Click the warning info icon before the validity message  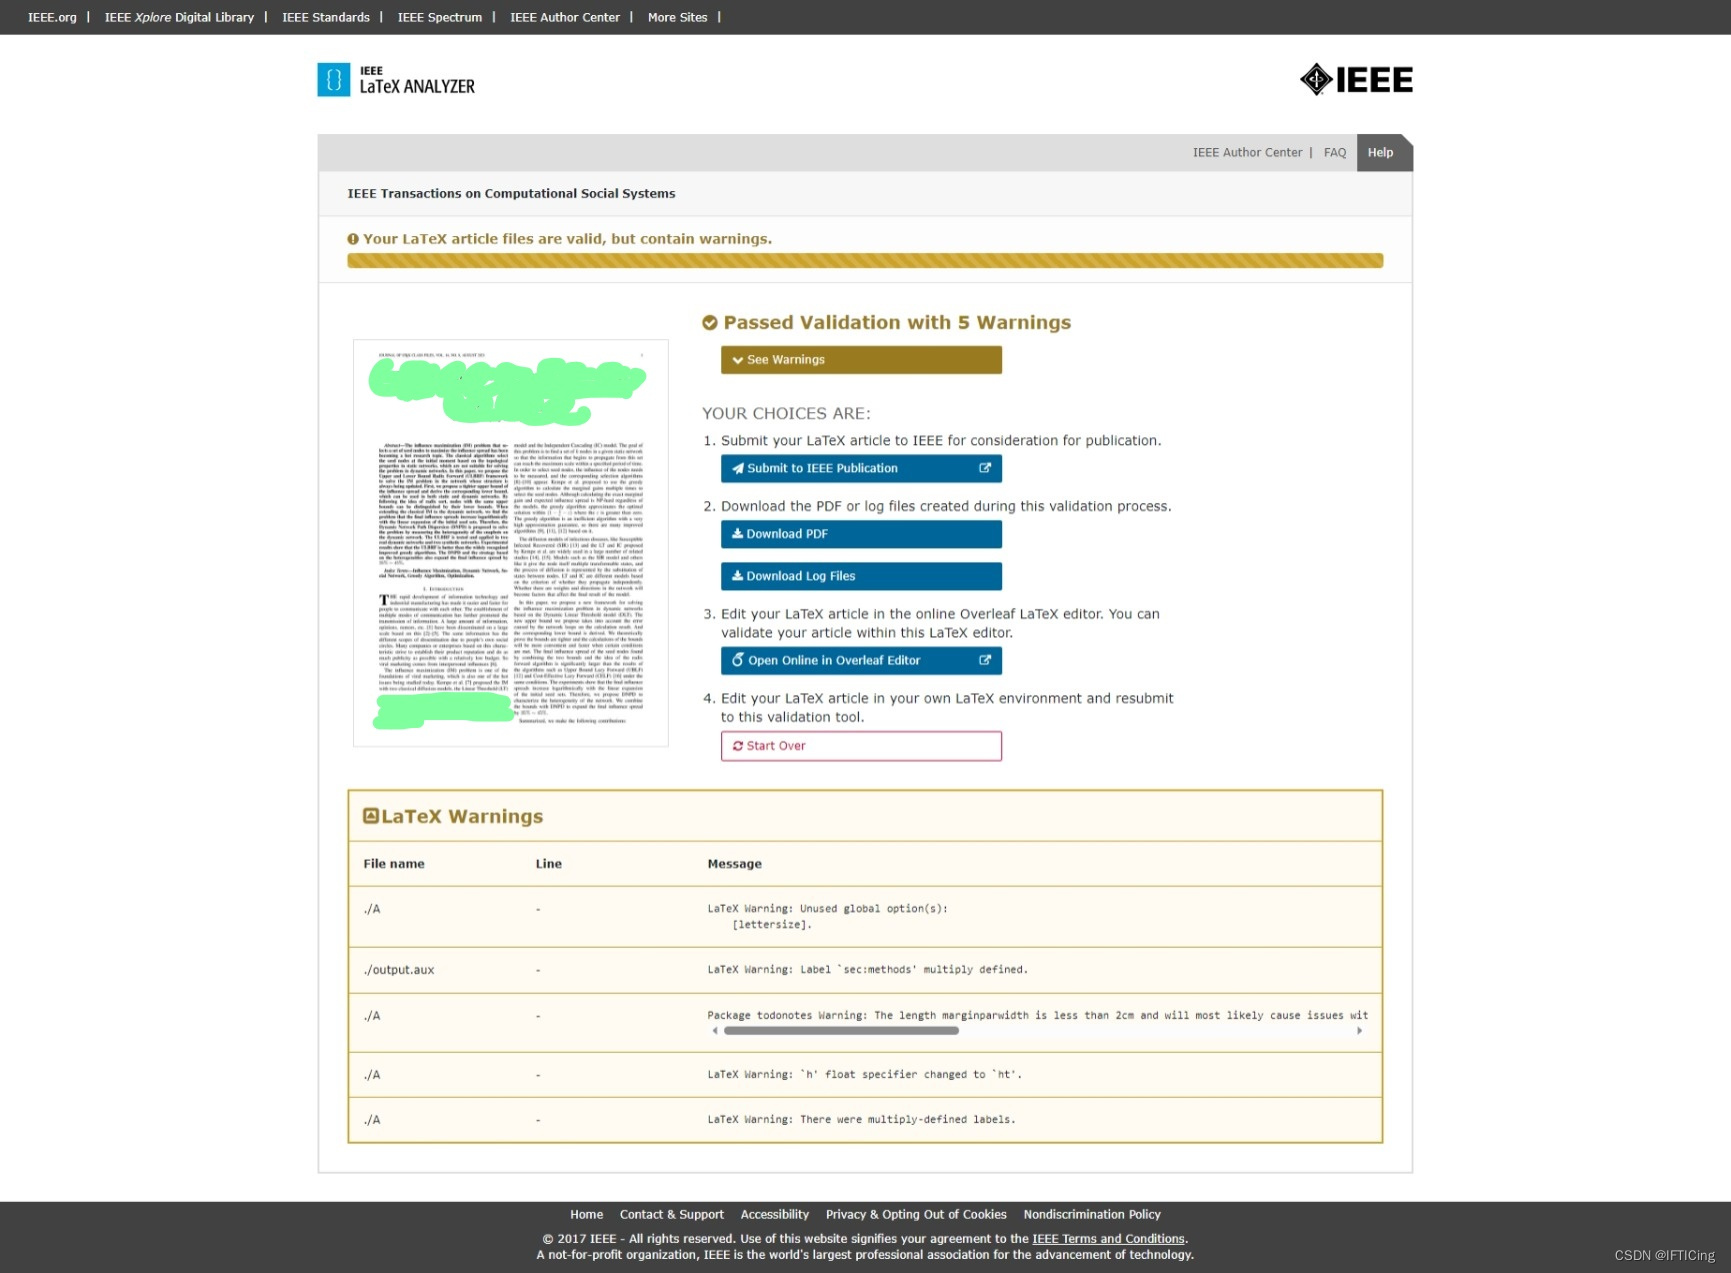pyautogui.click(x=352, y=238)
